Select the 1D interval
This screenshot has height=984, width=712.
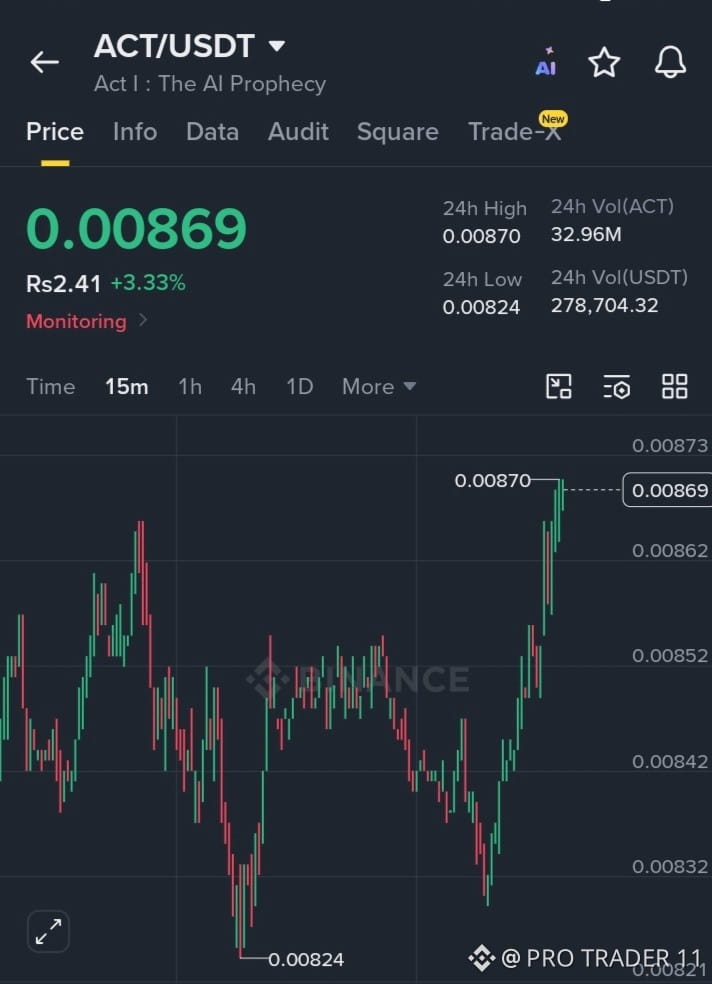(300, 387)
